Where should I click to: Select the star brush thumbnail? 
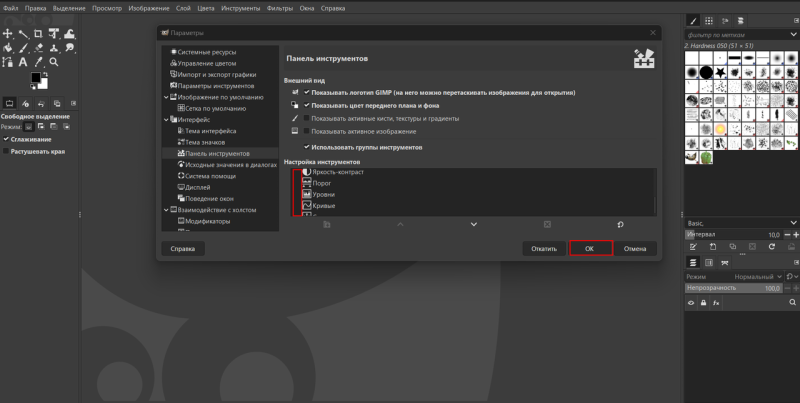[720, 72]
